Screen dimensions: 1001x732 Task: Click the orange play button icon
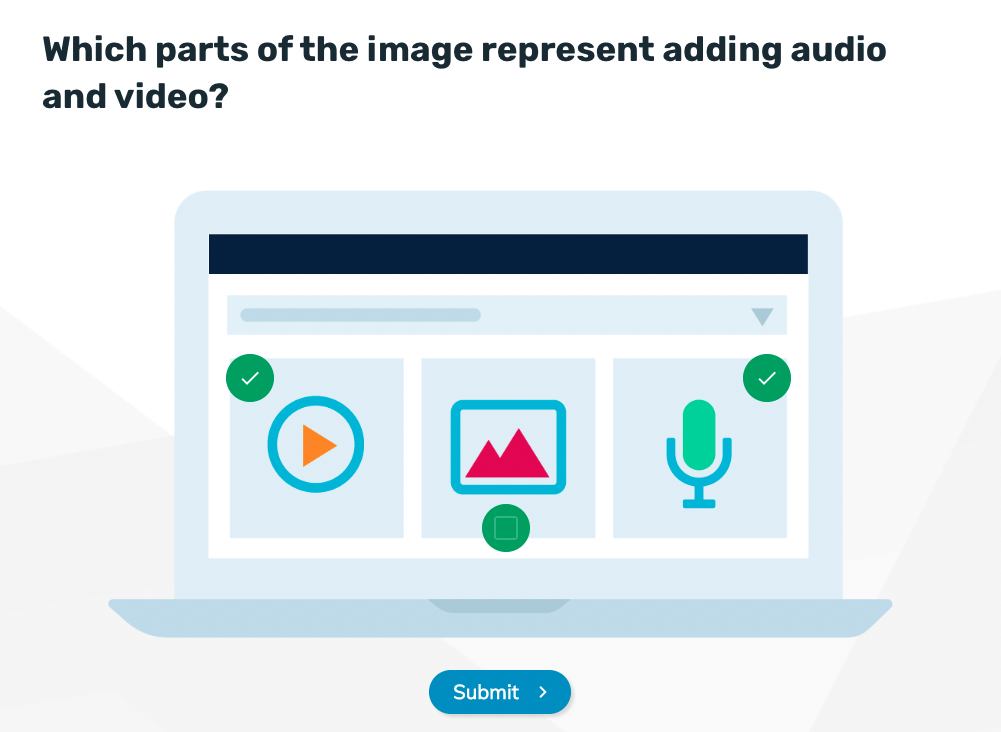point(316,444)
